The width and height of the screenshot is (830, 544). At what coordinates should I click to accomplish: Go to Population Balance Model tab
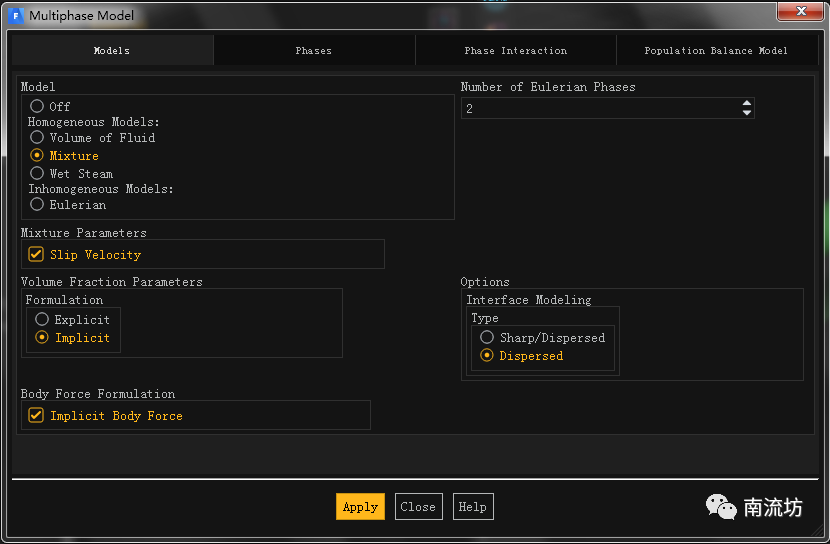[x=716, y=50]
